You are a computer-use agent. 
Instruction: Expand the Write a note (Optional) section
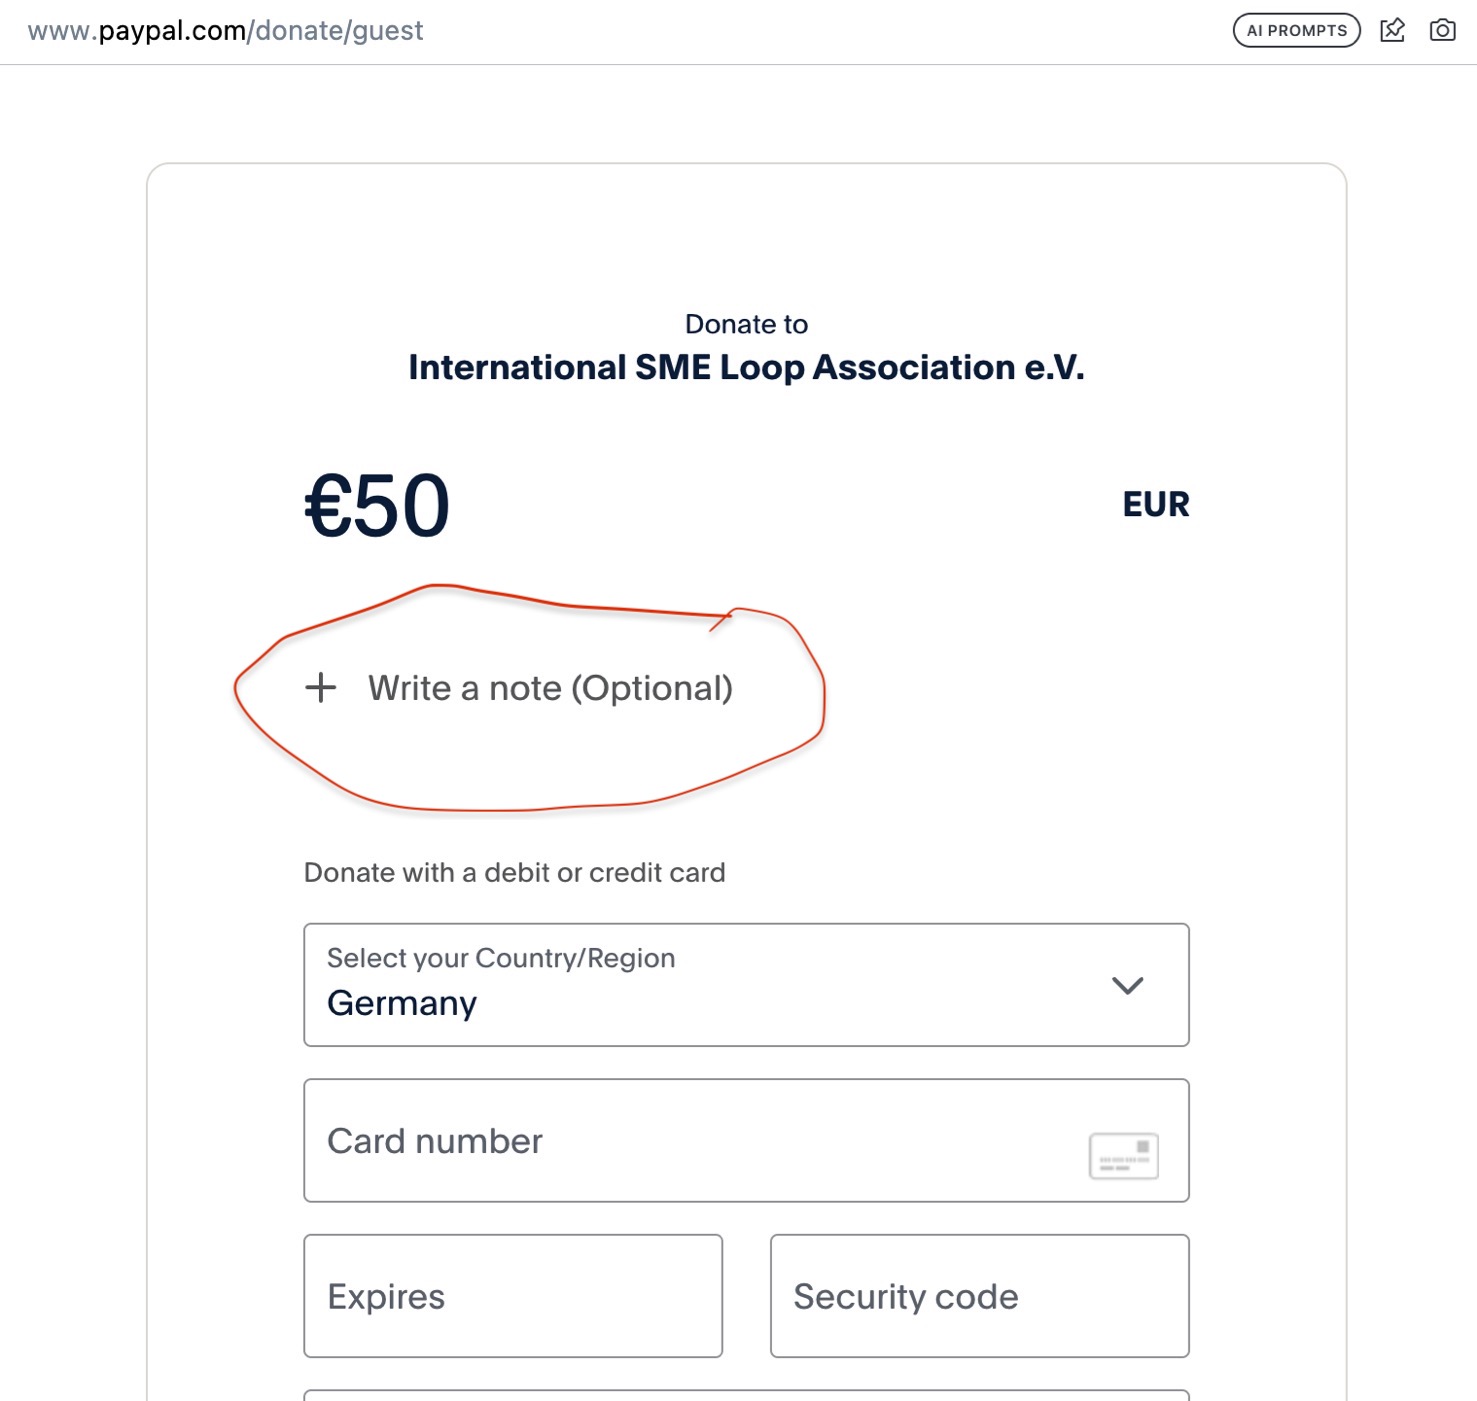[550, 688]
